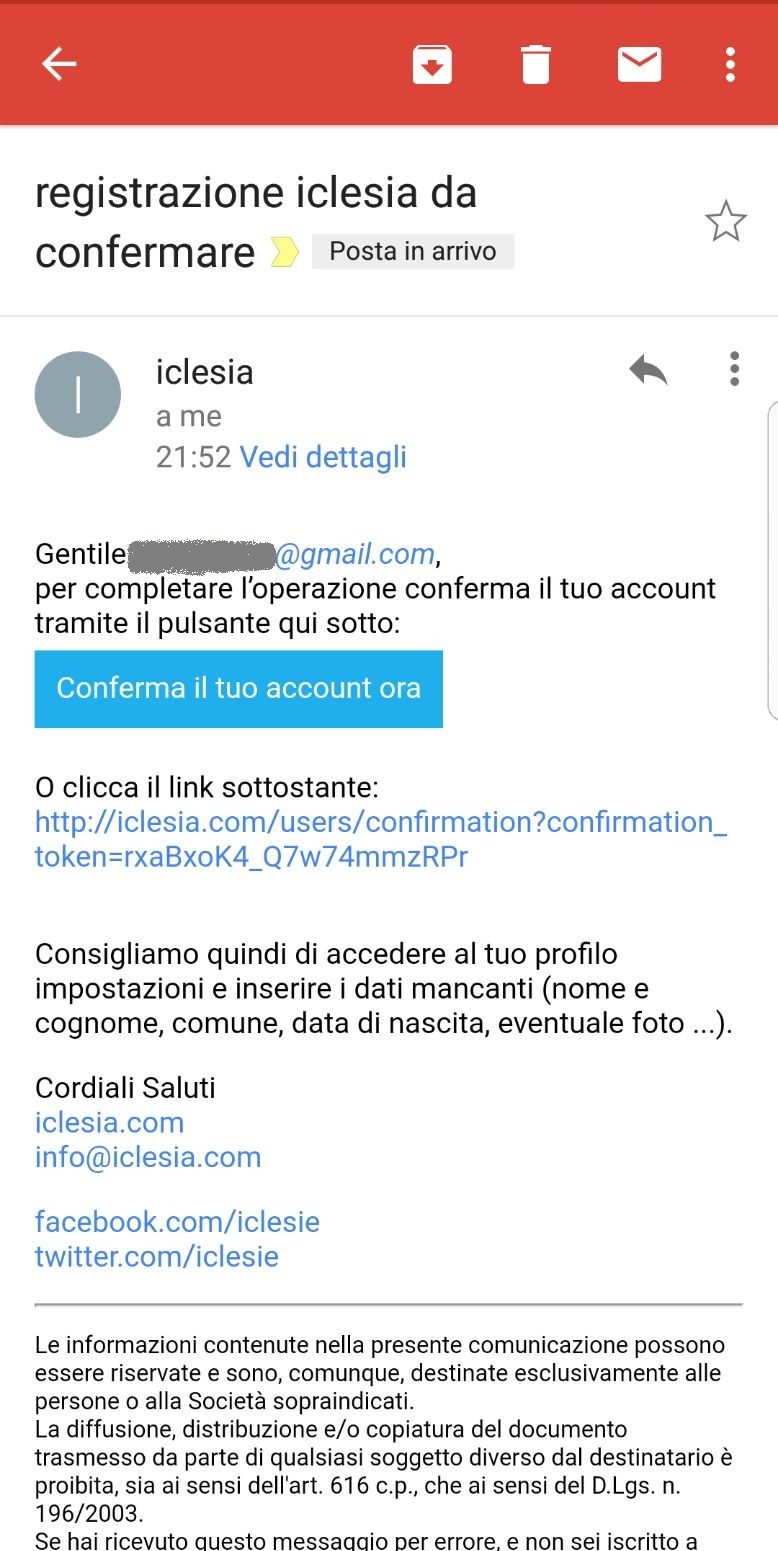The image size is (778, 1551).
Task: Tap the iclesia sender avatar
Action: coord(78,394)
